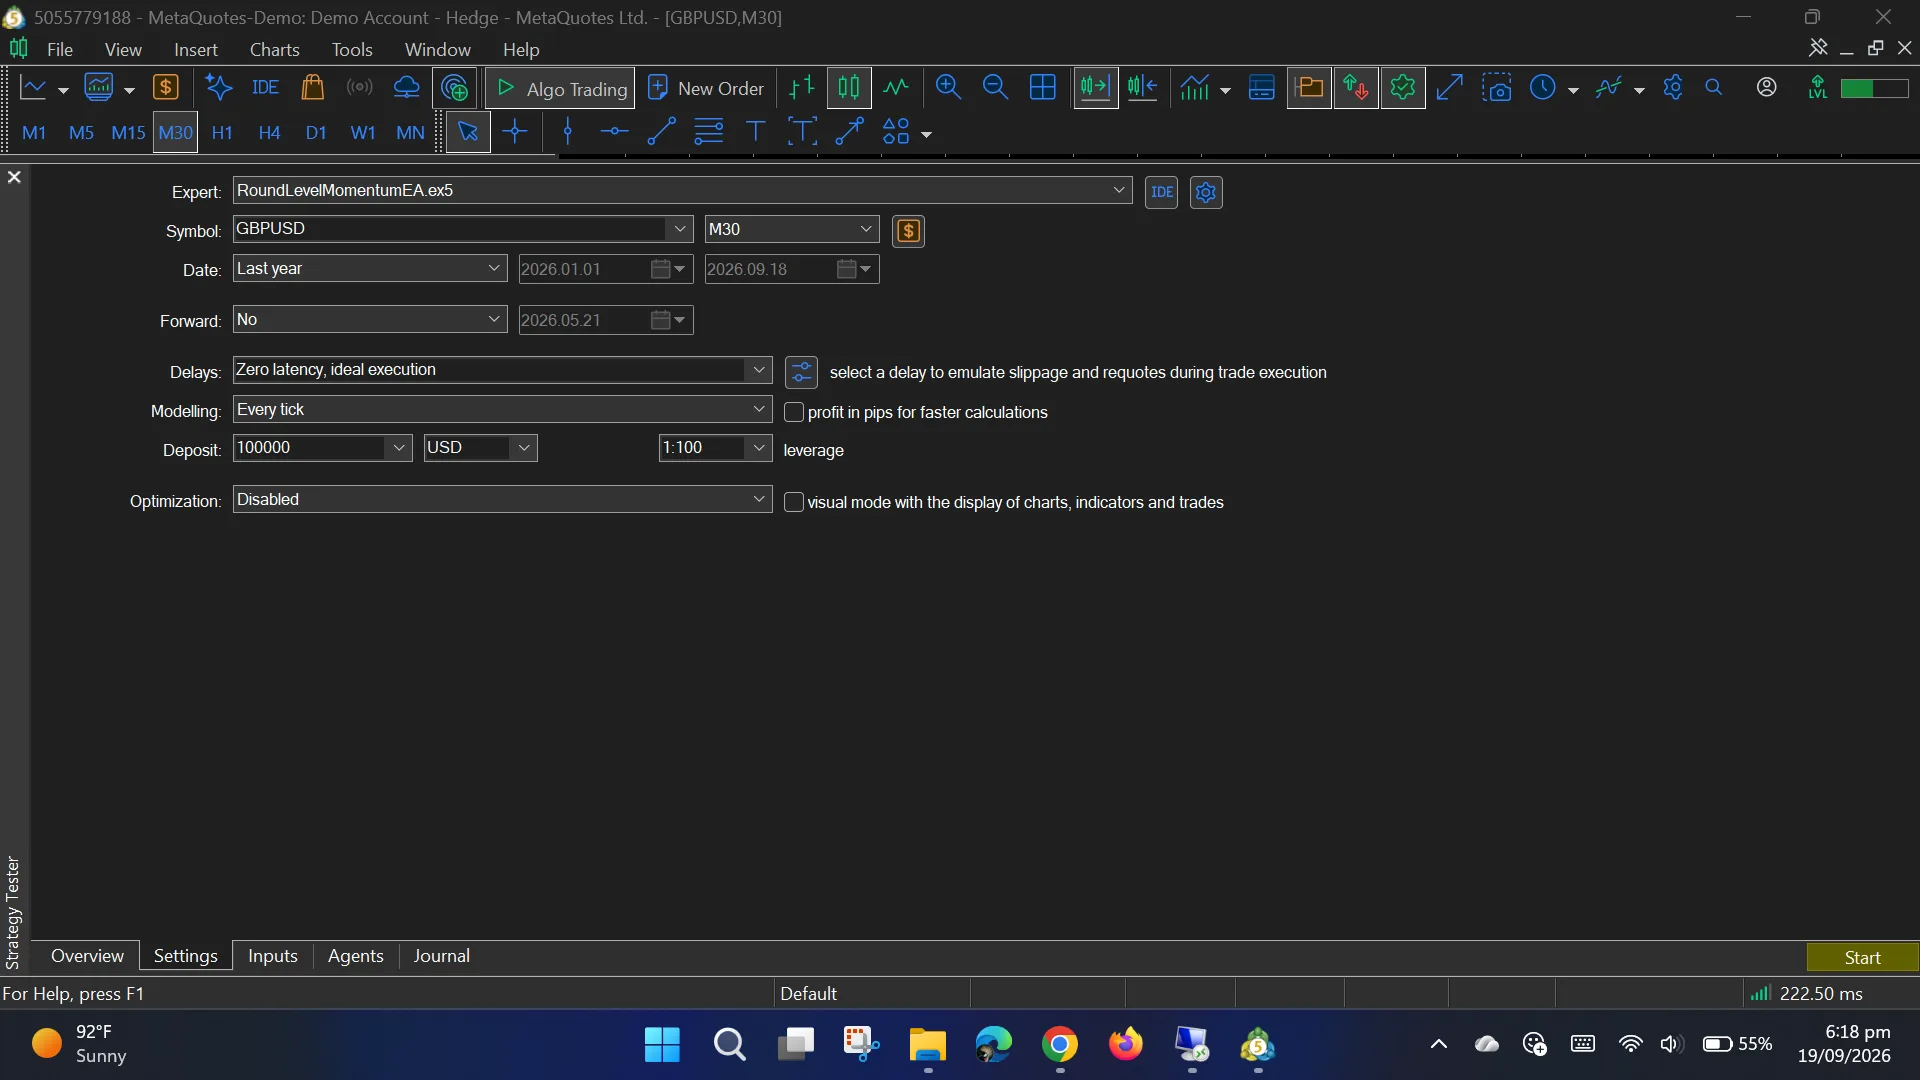Select the Crosshair tool

[x=515, y=132]
